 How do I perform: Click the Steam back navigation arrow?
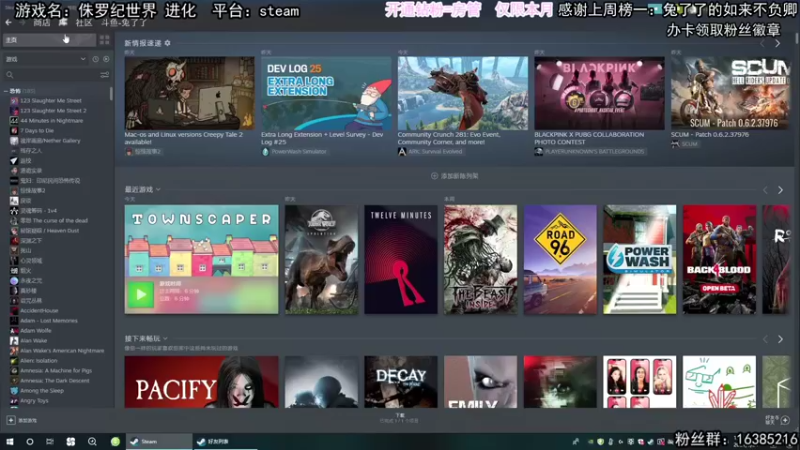coord(8,23)
